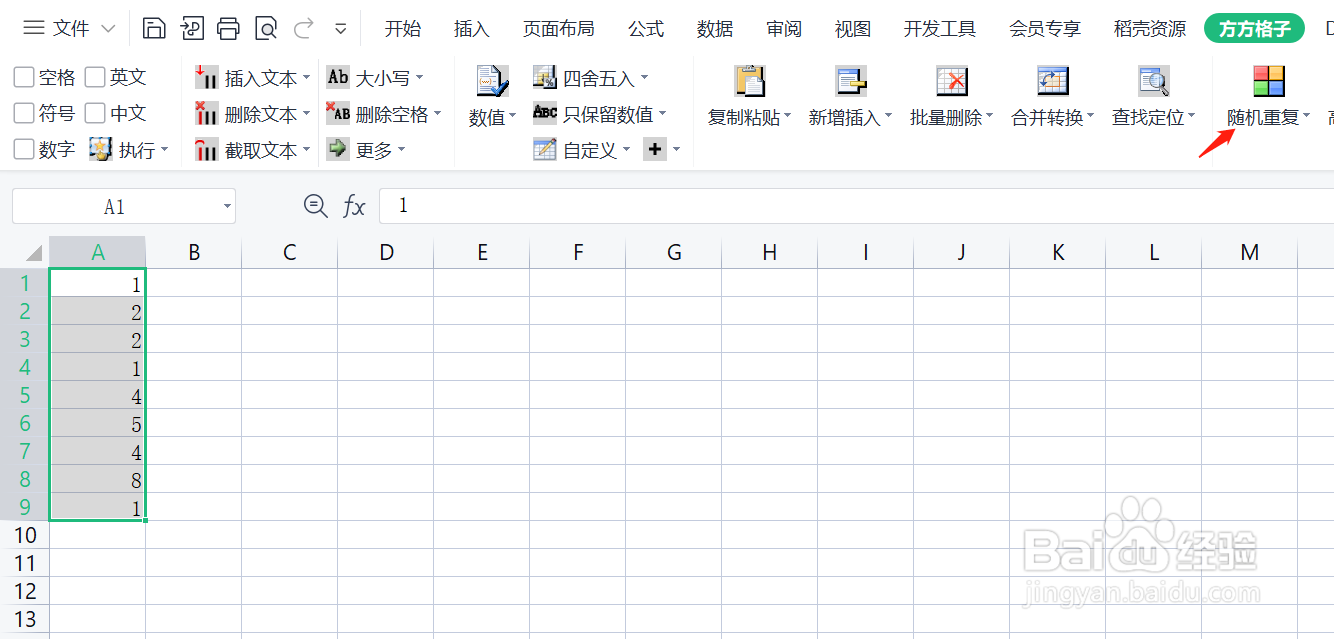Click the zoom magnifier beside fx
The image size is (1334, 639).
(x=315, y=206)
